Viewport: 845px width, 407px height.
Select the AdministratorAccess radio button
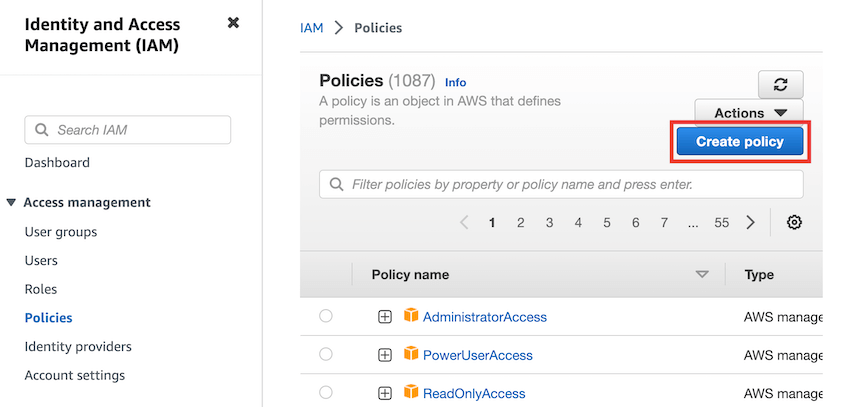[325, 316]
